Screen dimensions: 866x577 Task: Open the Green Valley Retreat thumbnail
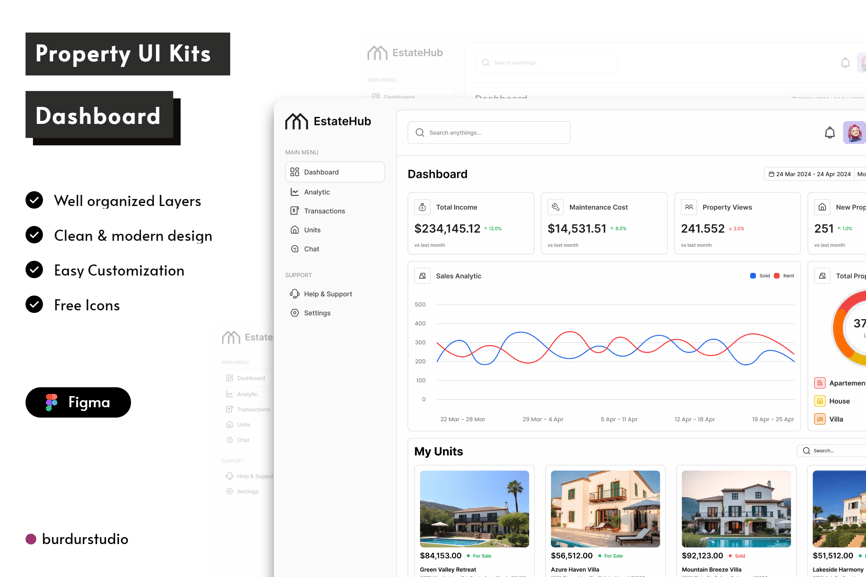pyautogui.click(x=474, y=509)
